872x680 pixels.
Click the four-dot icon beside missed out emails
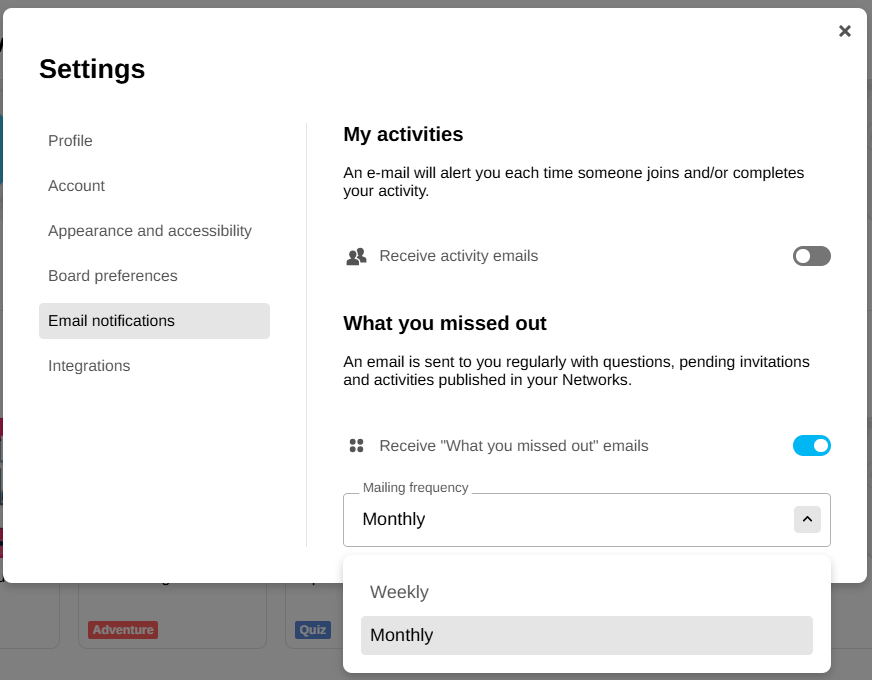tap(356, 446)
